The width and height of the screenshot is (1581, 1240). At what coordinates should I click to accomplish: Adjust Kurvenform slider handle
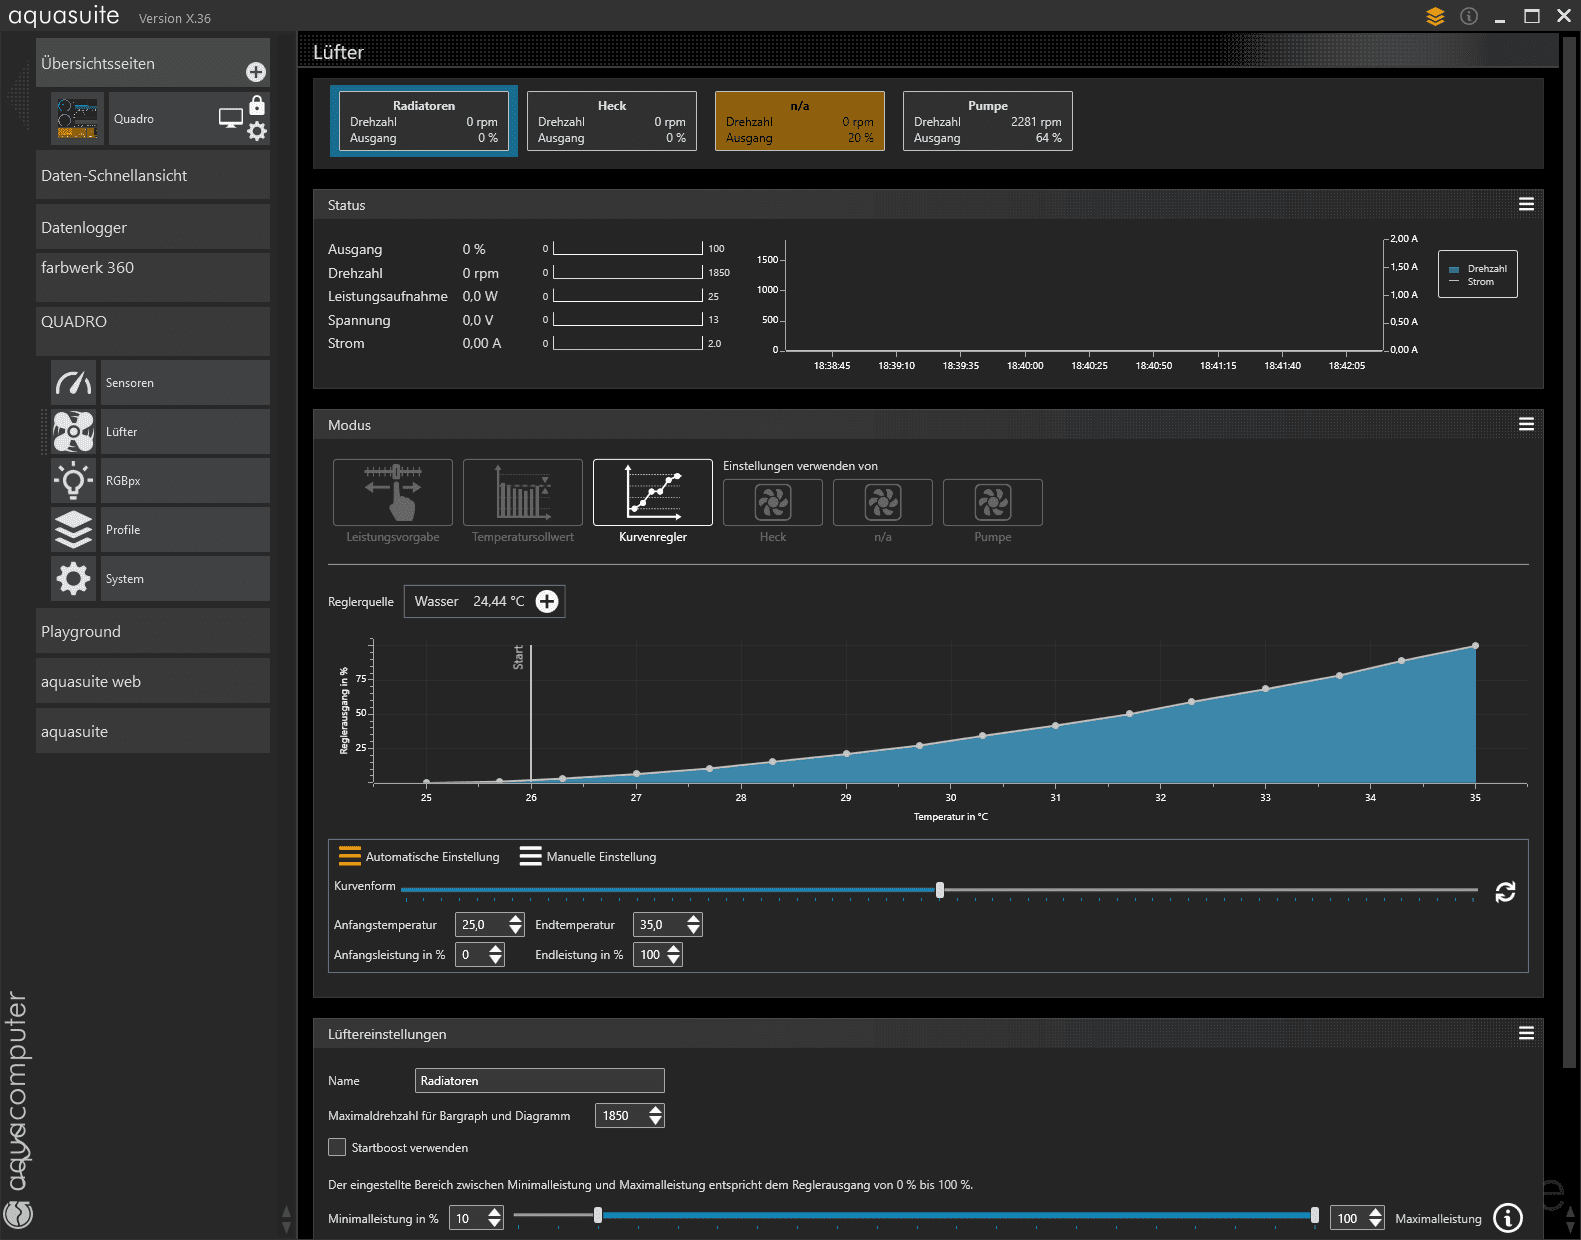coord(940,890)
